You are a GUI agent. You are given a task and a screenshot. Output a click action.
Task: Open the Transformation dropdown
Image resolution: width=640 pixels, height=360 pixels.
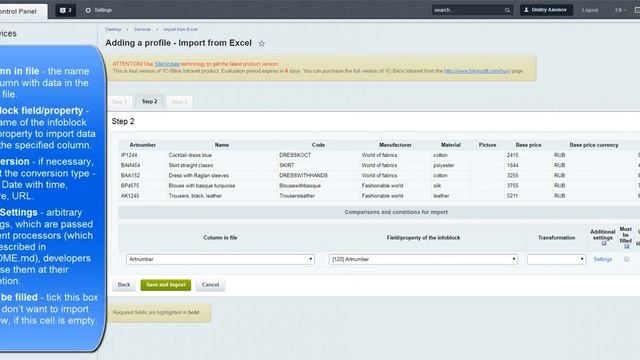coord(556,259)
